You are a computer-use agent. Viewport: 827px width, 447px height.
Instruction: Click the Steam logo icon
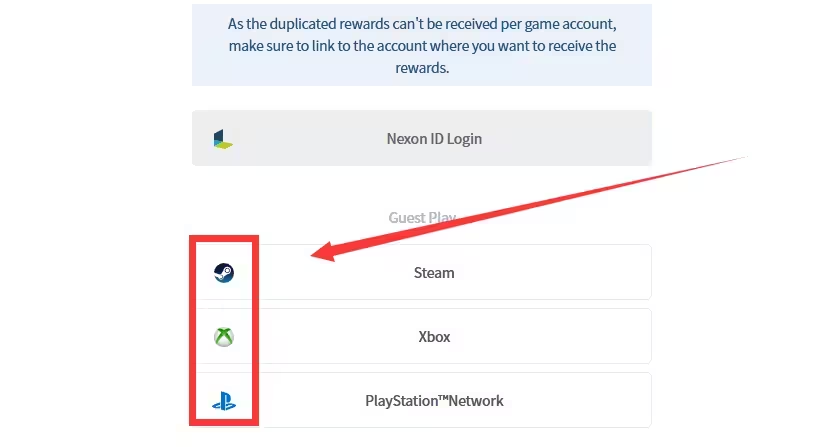224,273
